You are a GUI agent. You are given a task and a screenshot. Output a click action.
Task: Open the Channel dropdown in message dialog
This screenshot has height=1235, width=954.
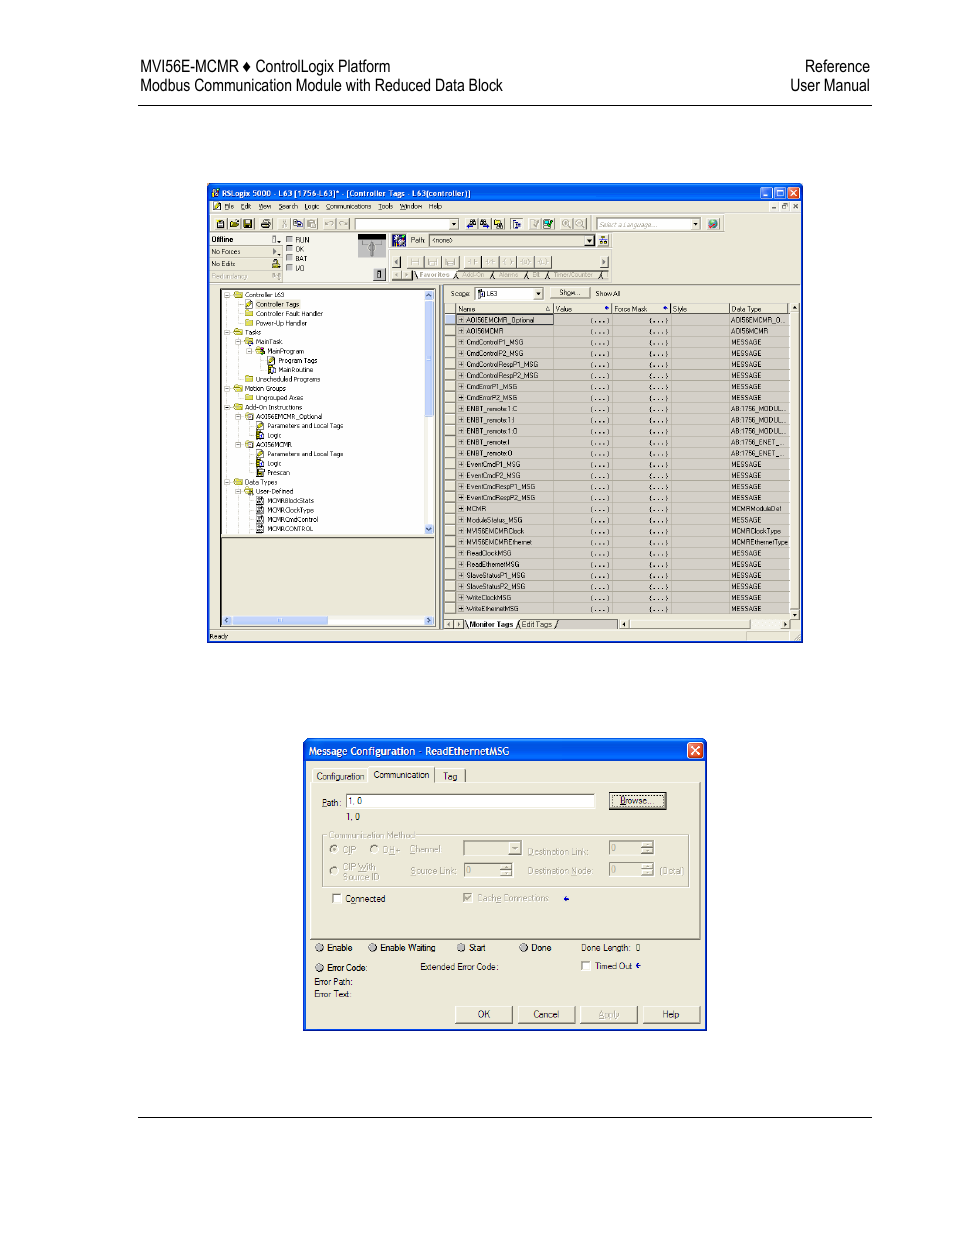click(x=515, y=848)
